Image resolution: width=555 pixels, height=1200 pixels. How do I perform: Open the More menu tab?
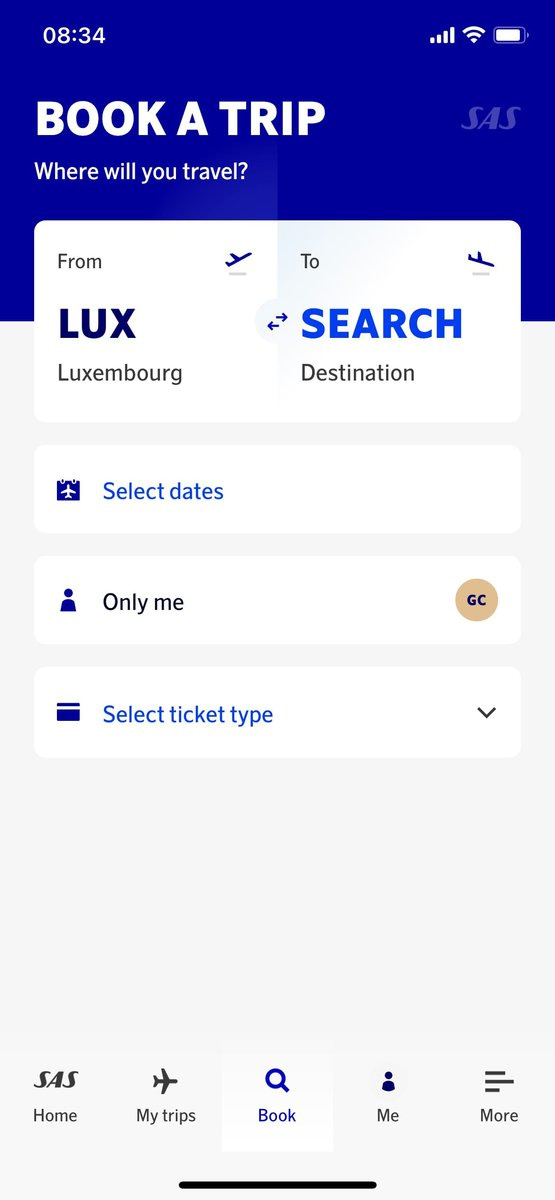pyautogui.click(x=499, y=1096)
